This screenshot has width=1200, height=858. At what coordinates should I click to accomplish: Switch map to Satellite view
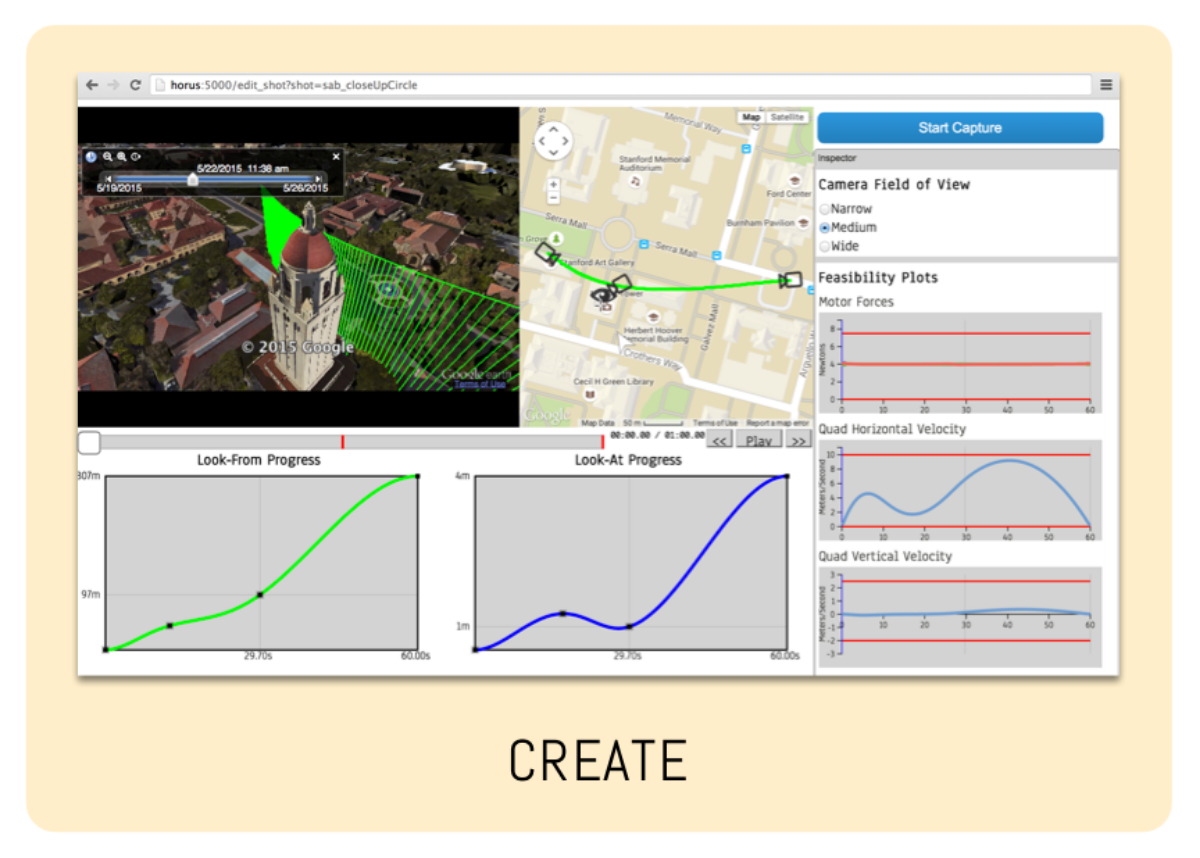[787, 118]
